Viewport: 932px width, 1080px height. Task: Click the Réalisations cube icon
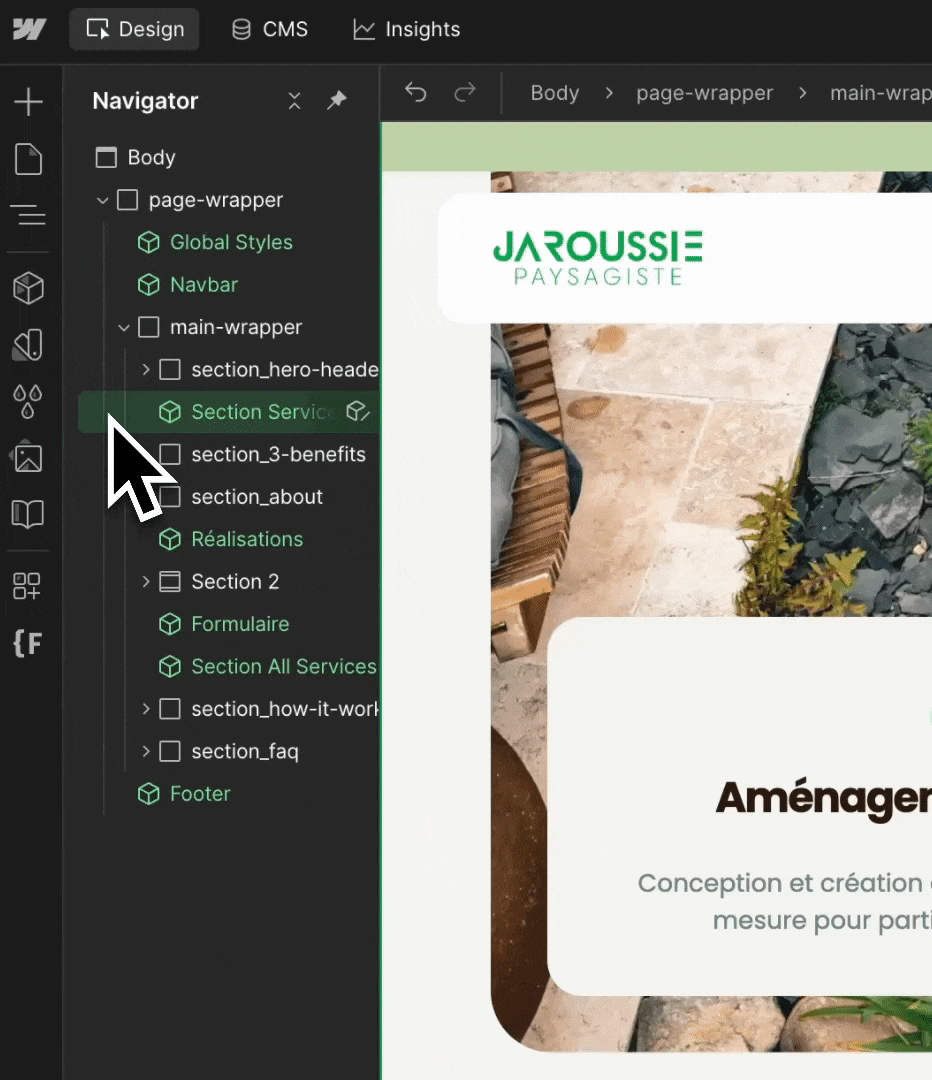click(170, 539)
